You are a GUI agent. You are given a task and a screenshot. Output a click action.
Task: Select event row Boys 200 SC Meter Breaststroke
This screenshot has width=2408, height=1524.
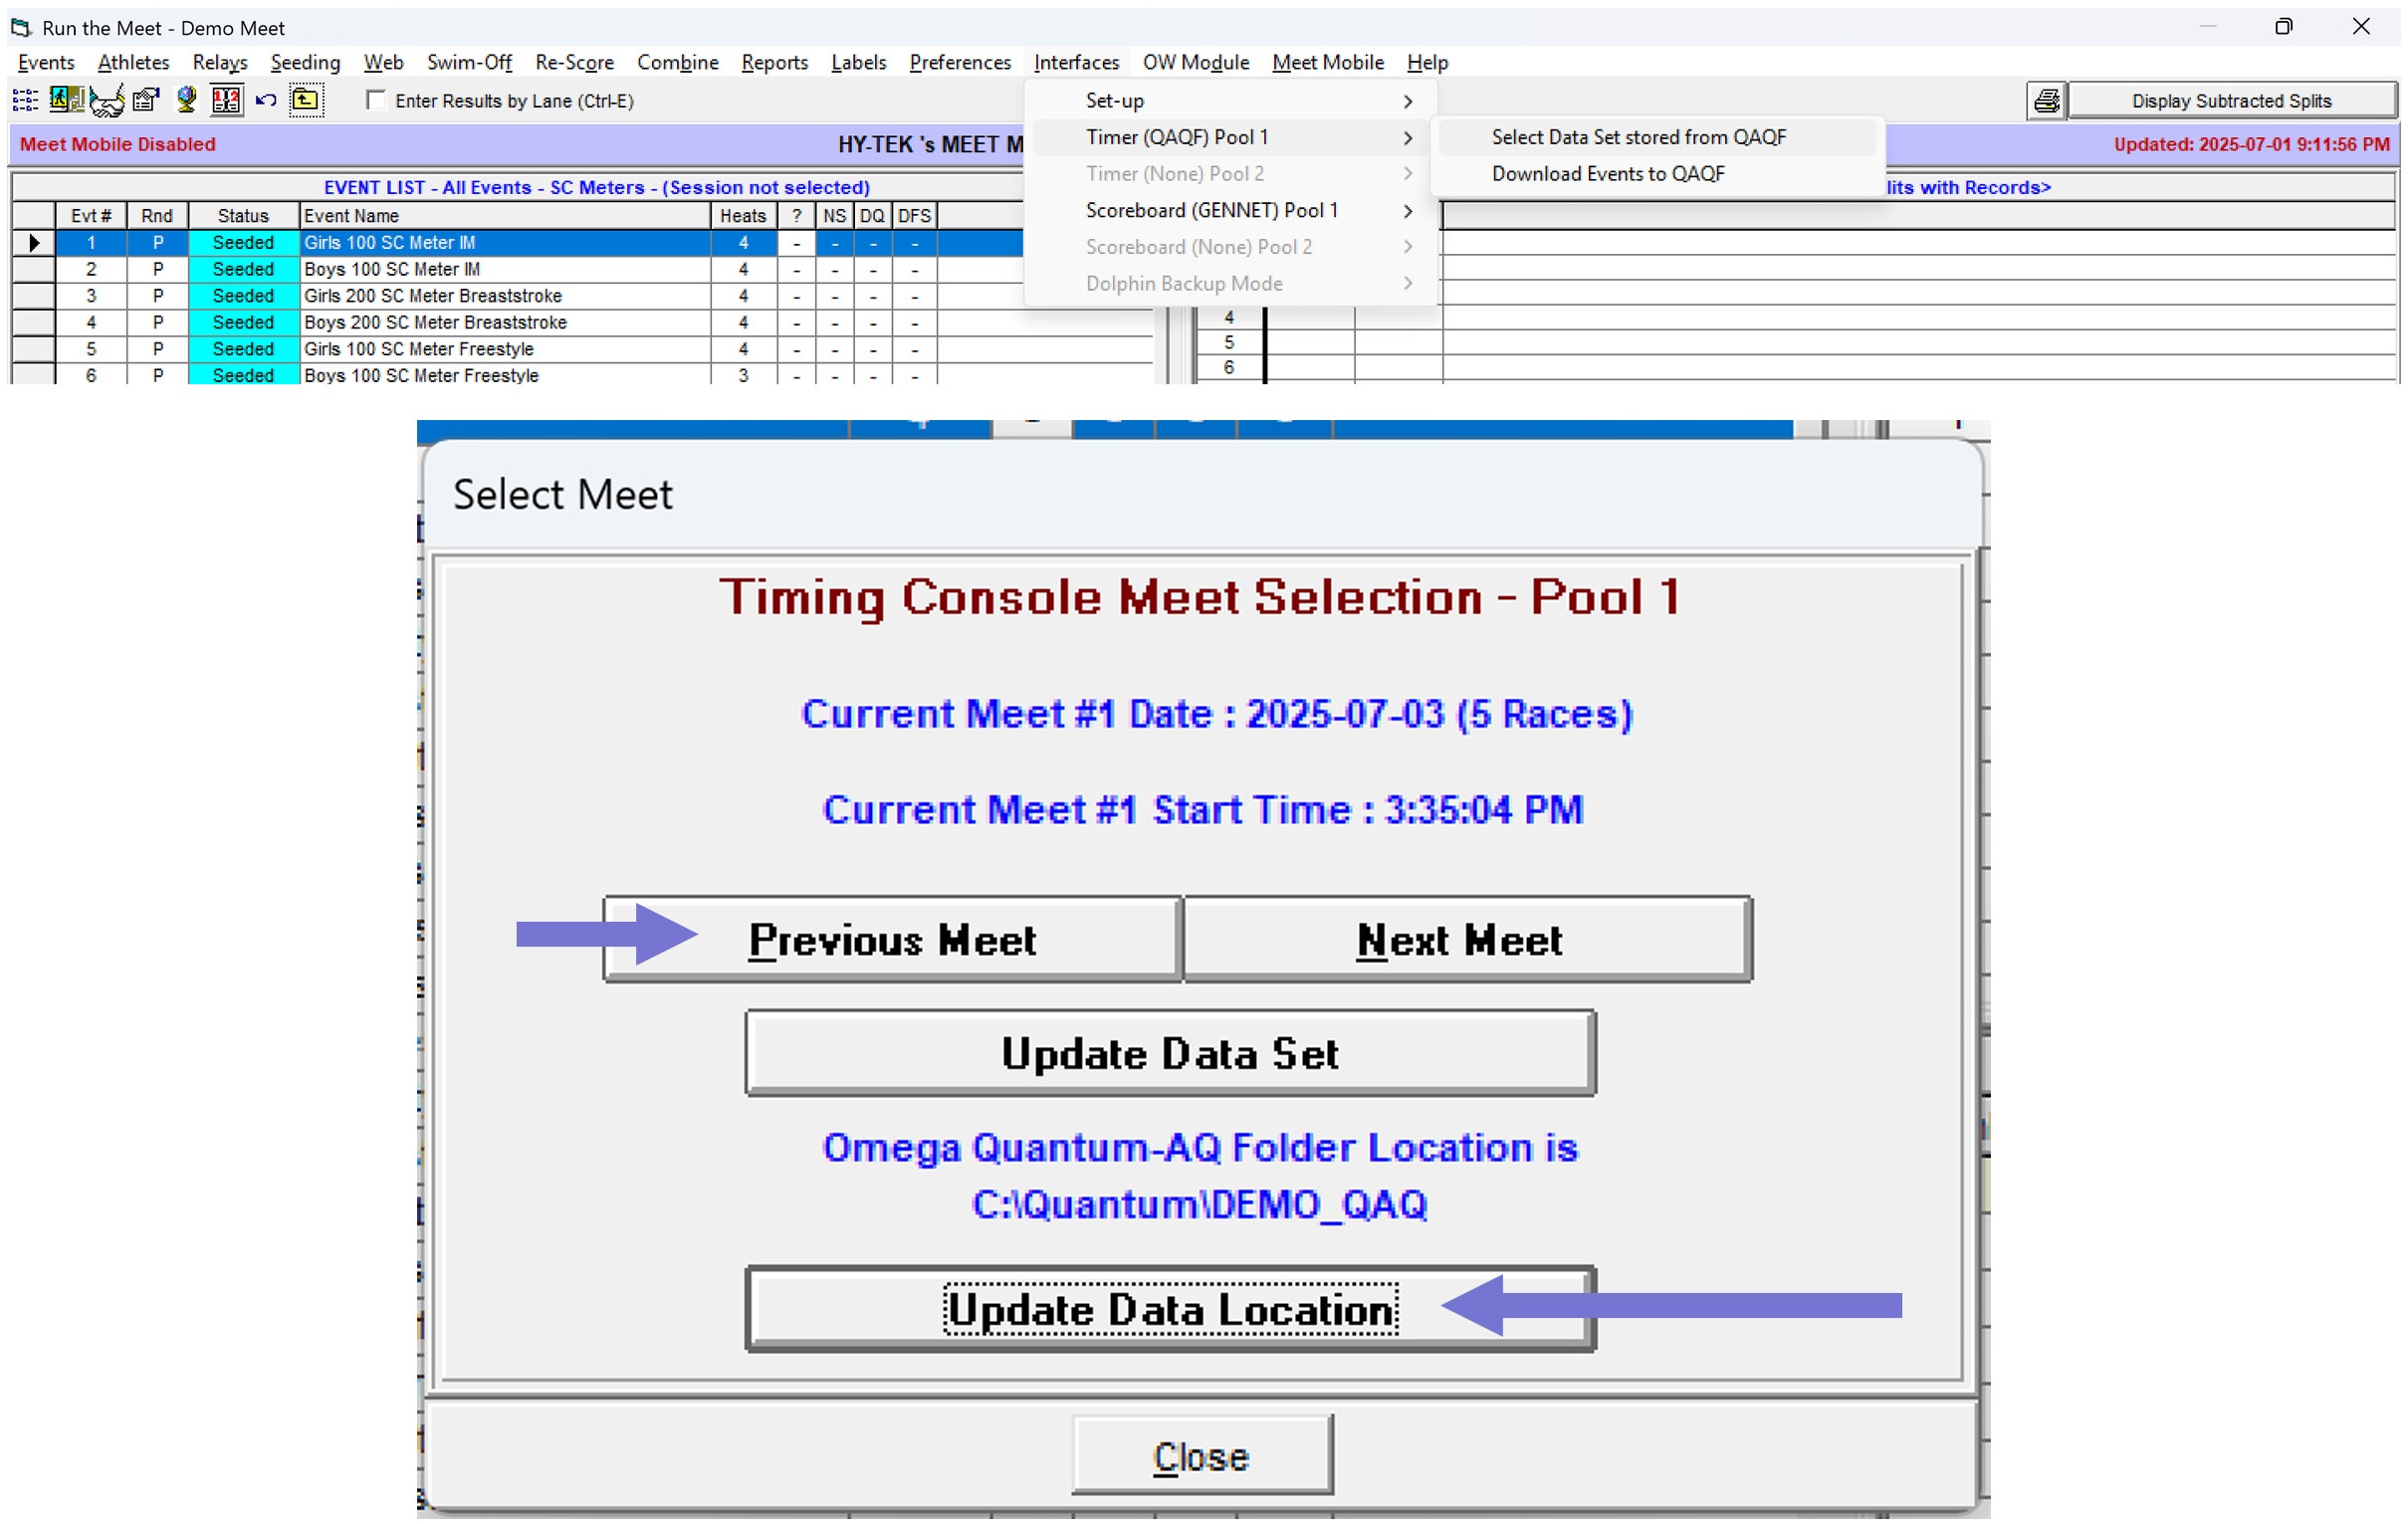pos(435,322)
